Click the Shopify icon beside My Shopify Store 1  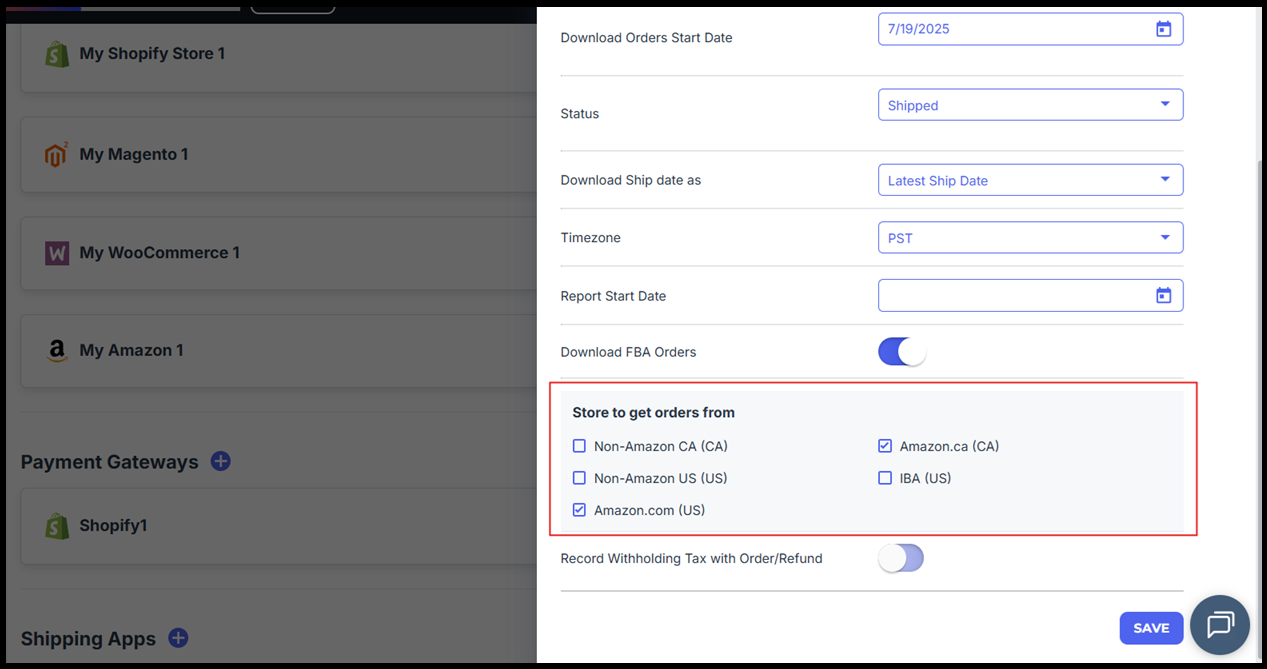coord(57,54)
